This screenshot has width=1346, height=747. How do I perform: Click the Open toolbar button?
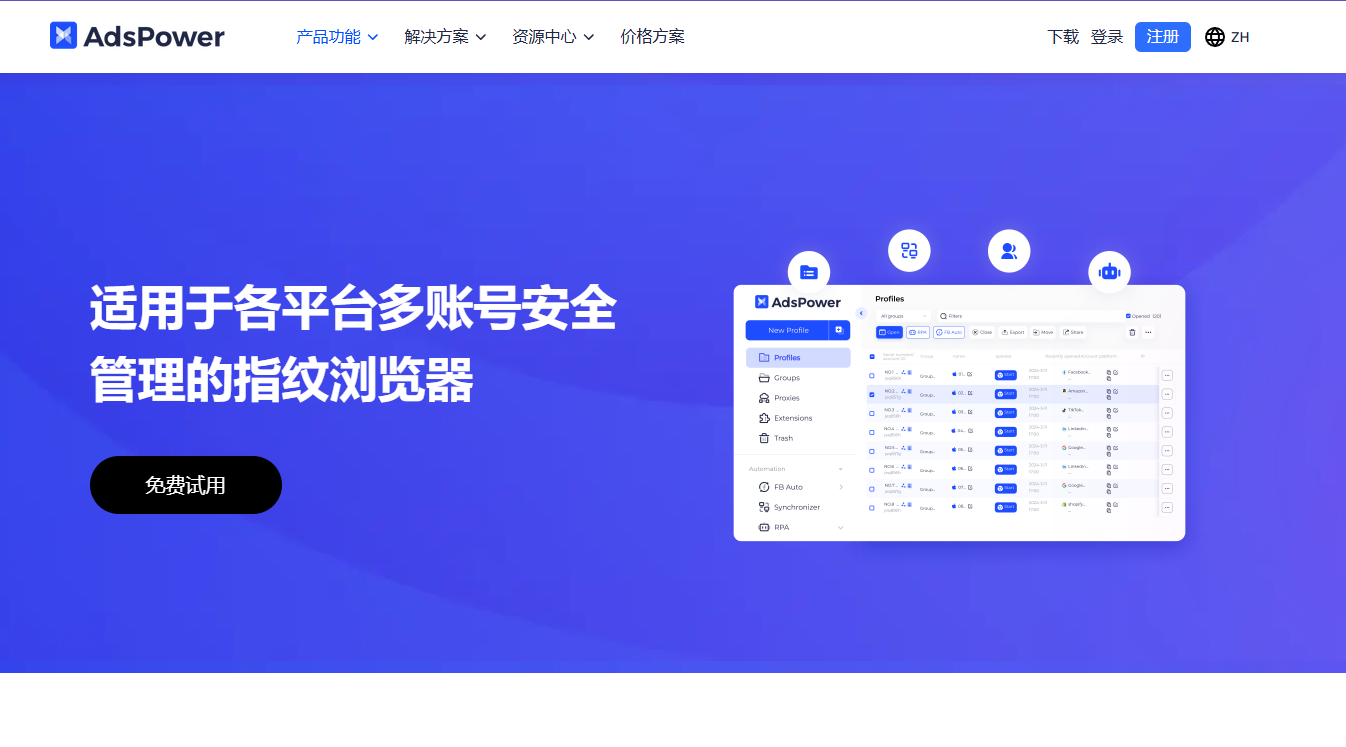click(x=889, y=332)
